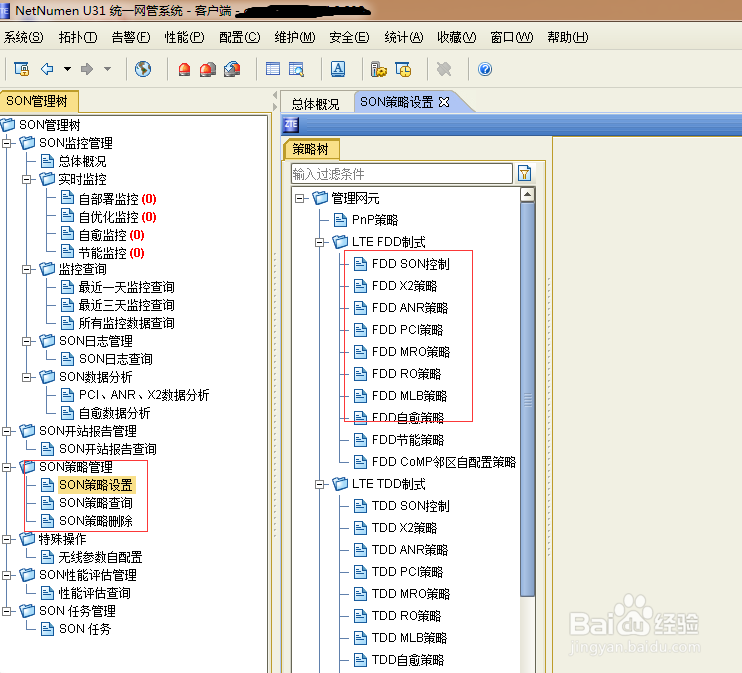The image size is (742, 673).
Task: Collapse the SON监控管理 folder
Action: [x=7, y=143]
